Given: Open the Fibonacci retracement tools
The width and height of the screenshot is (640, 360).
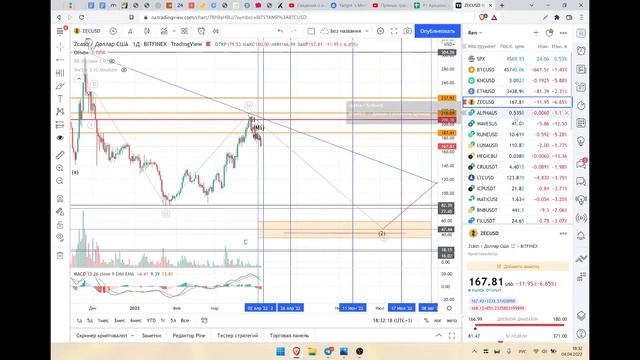Looking at the screenshot, I should pyautogui.click(x=60, y=73).
